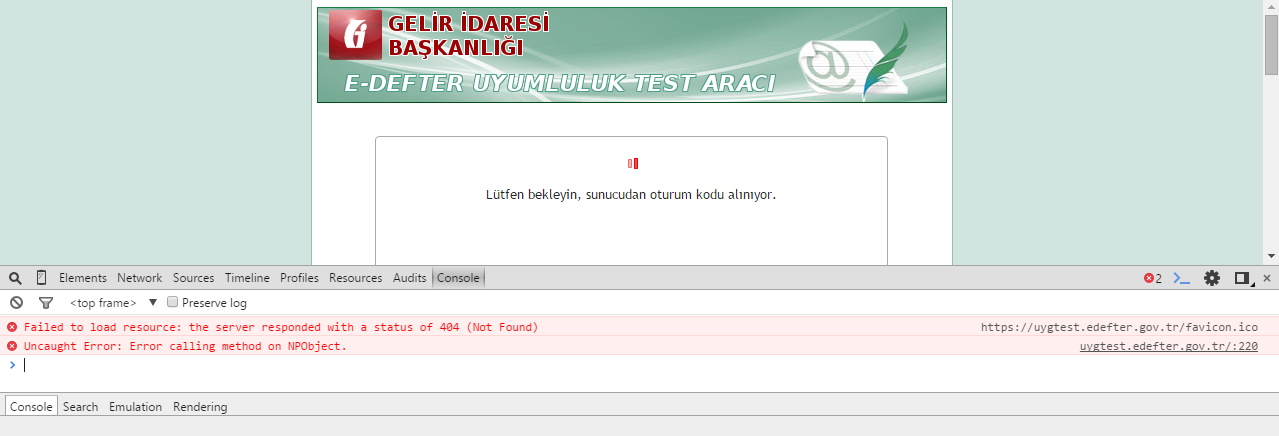Clear the console log with the ban icon

[16, 303]
